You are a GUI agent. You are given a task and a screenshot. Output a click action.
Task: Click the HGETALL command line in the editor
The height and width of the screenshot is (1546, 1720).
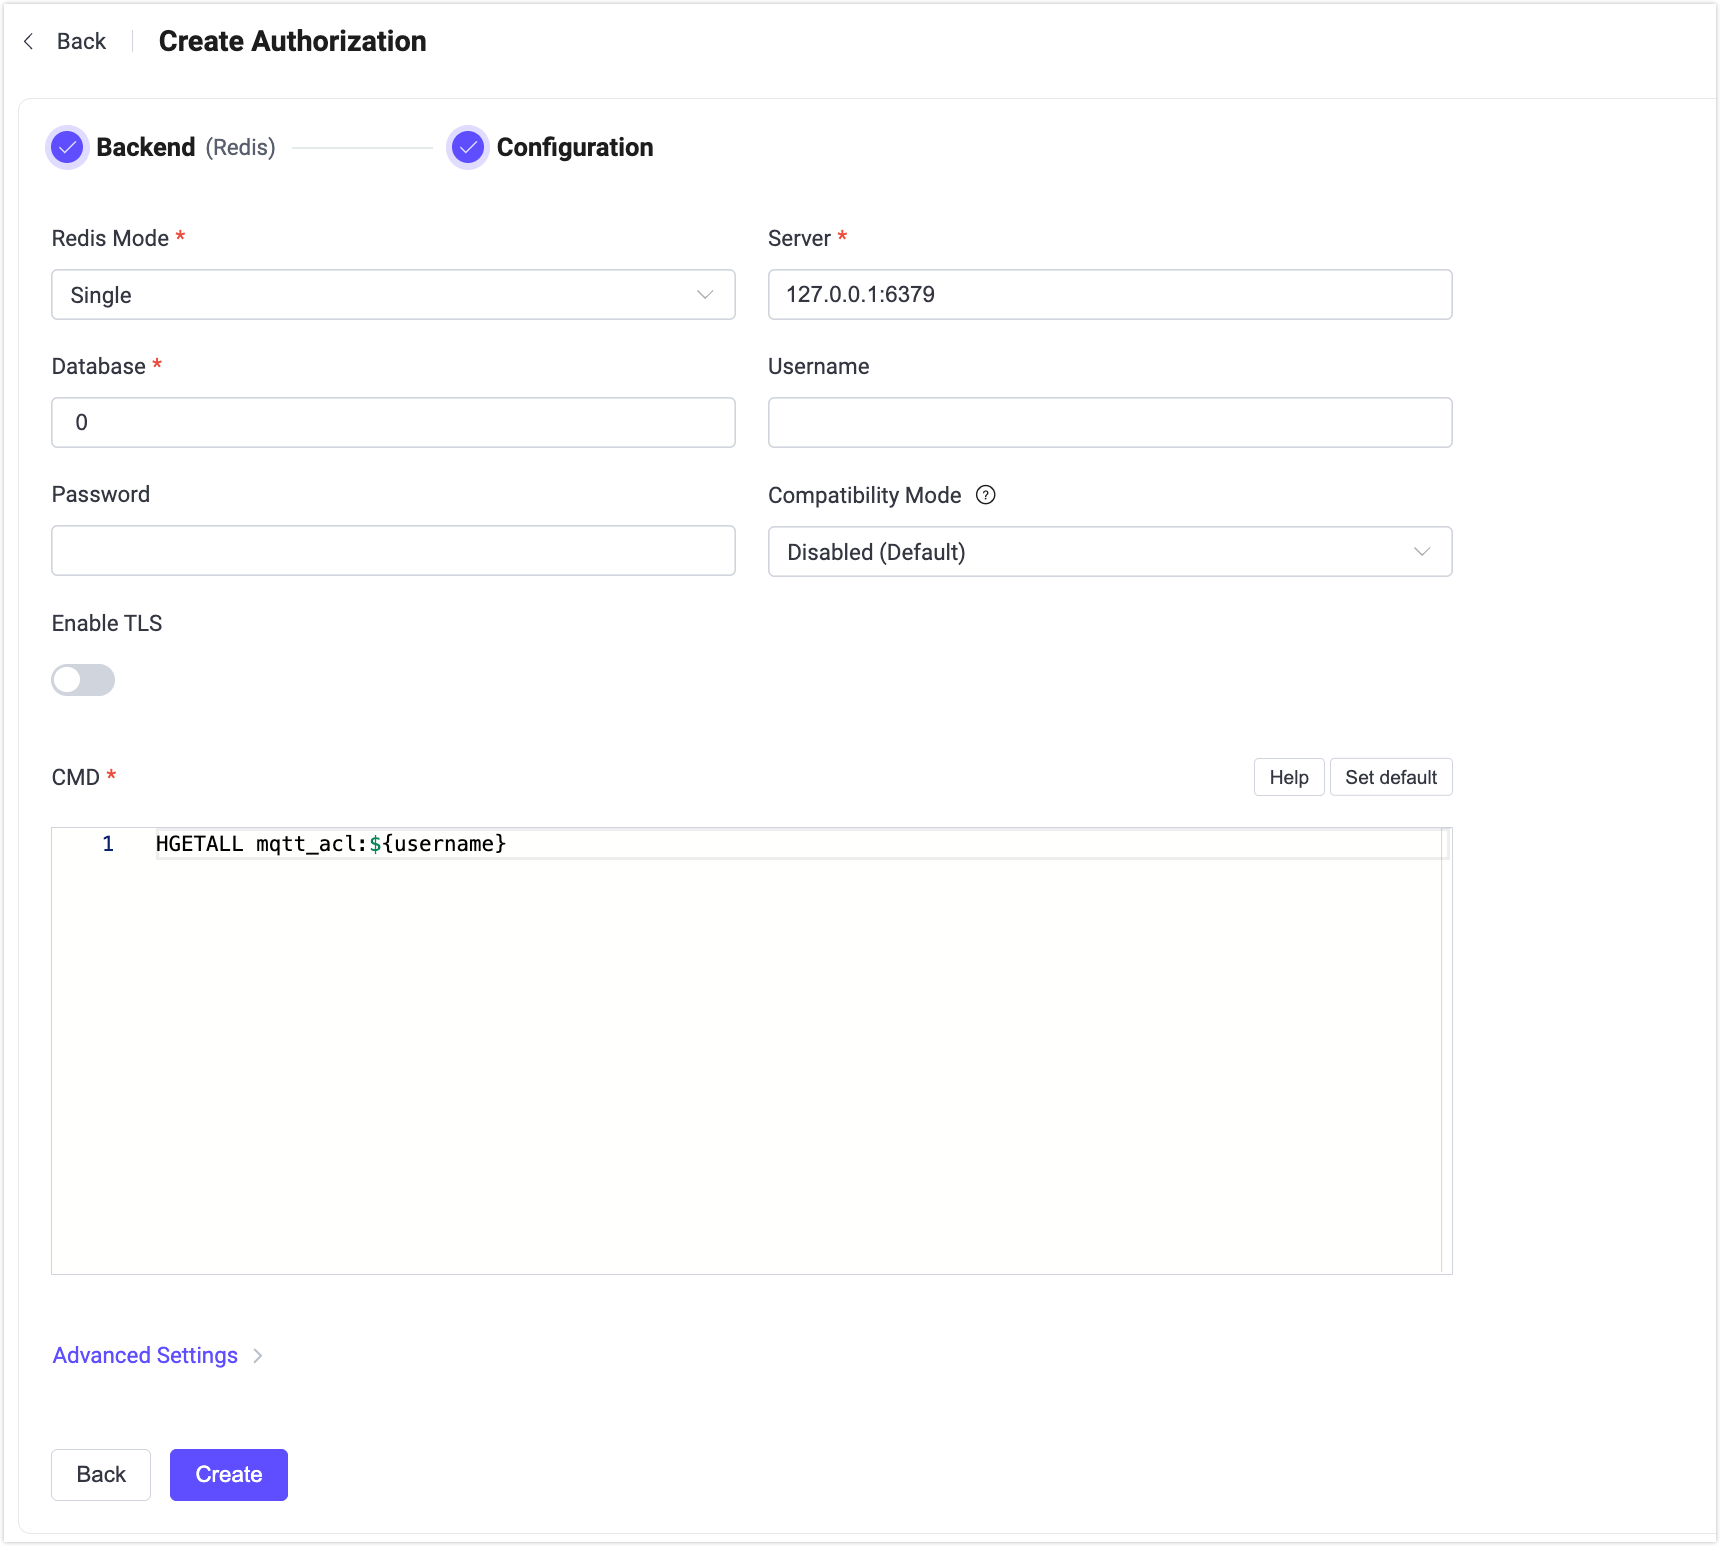pyautogui.click(x=331, y=844)
